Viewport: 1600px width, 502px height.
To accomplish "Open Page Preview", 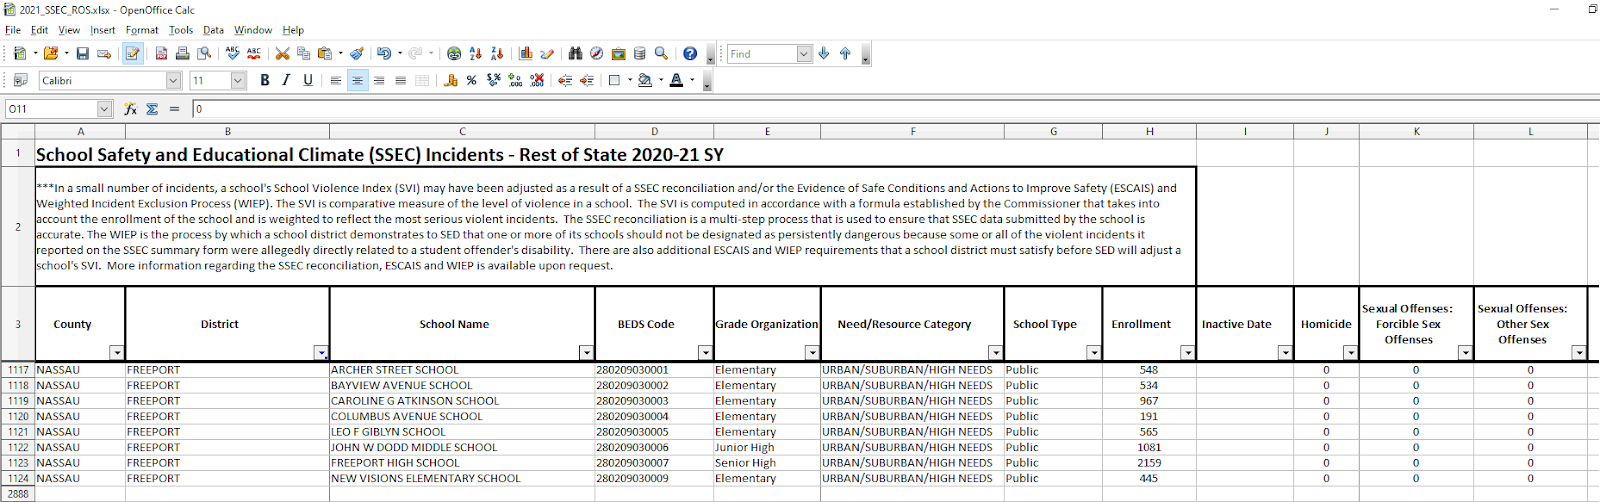I will (x=204, y=53).
